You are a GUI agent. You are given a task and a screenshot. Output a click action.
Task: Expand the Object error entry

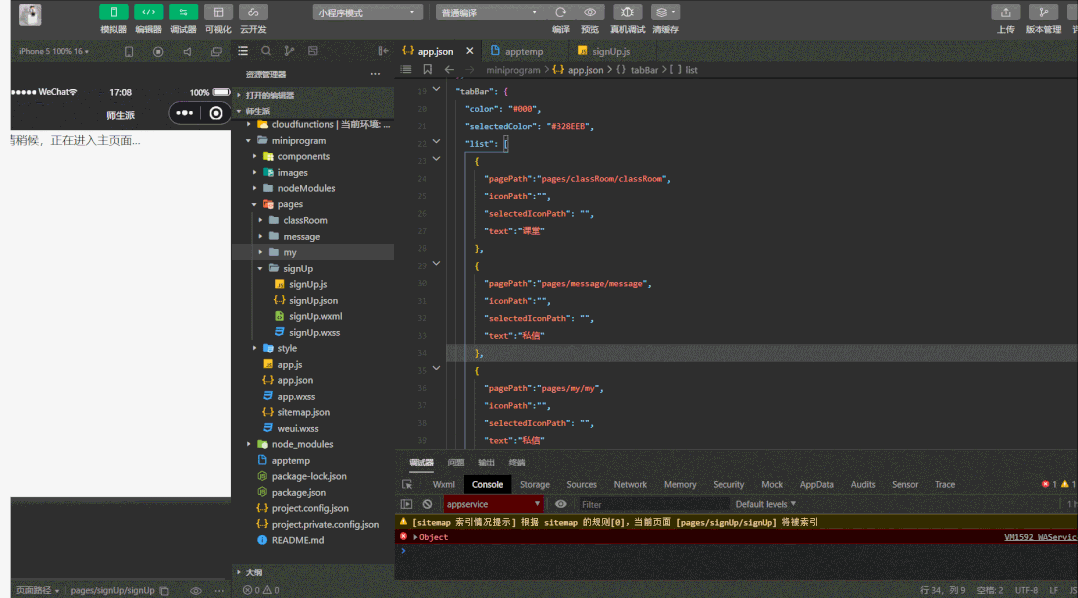point(415,537)
